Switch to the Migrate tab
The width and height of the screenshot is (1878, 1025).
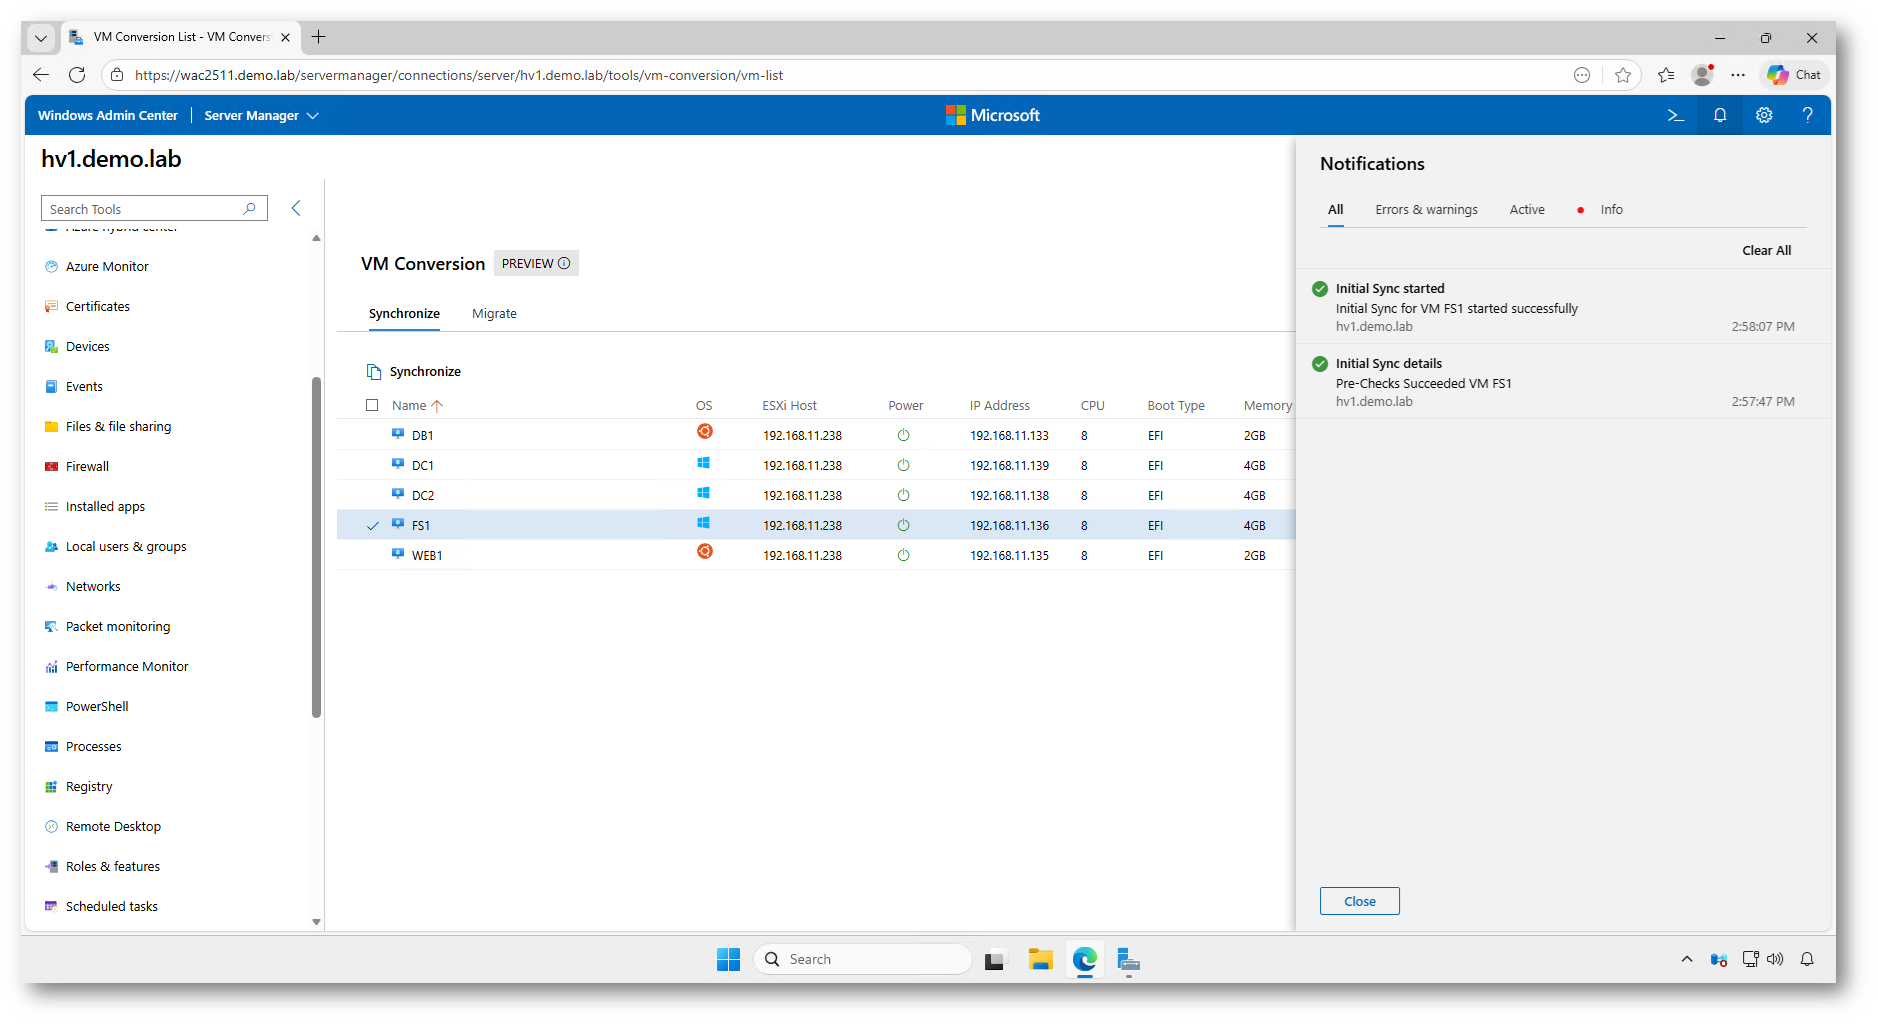coord(494,314)
